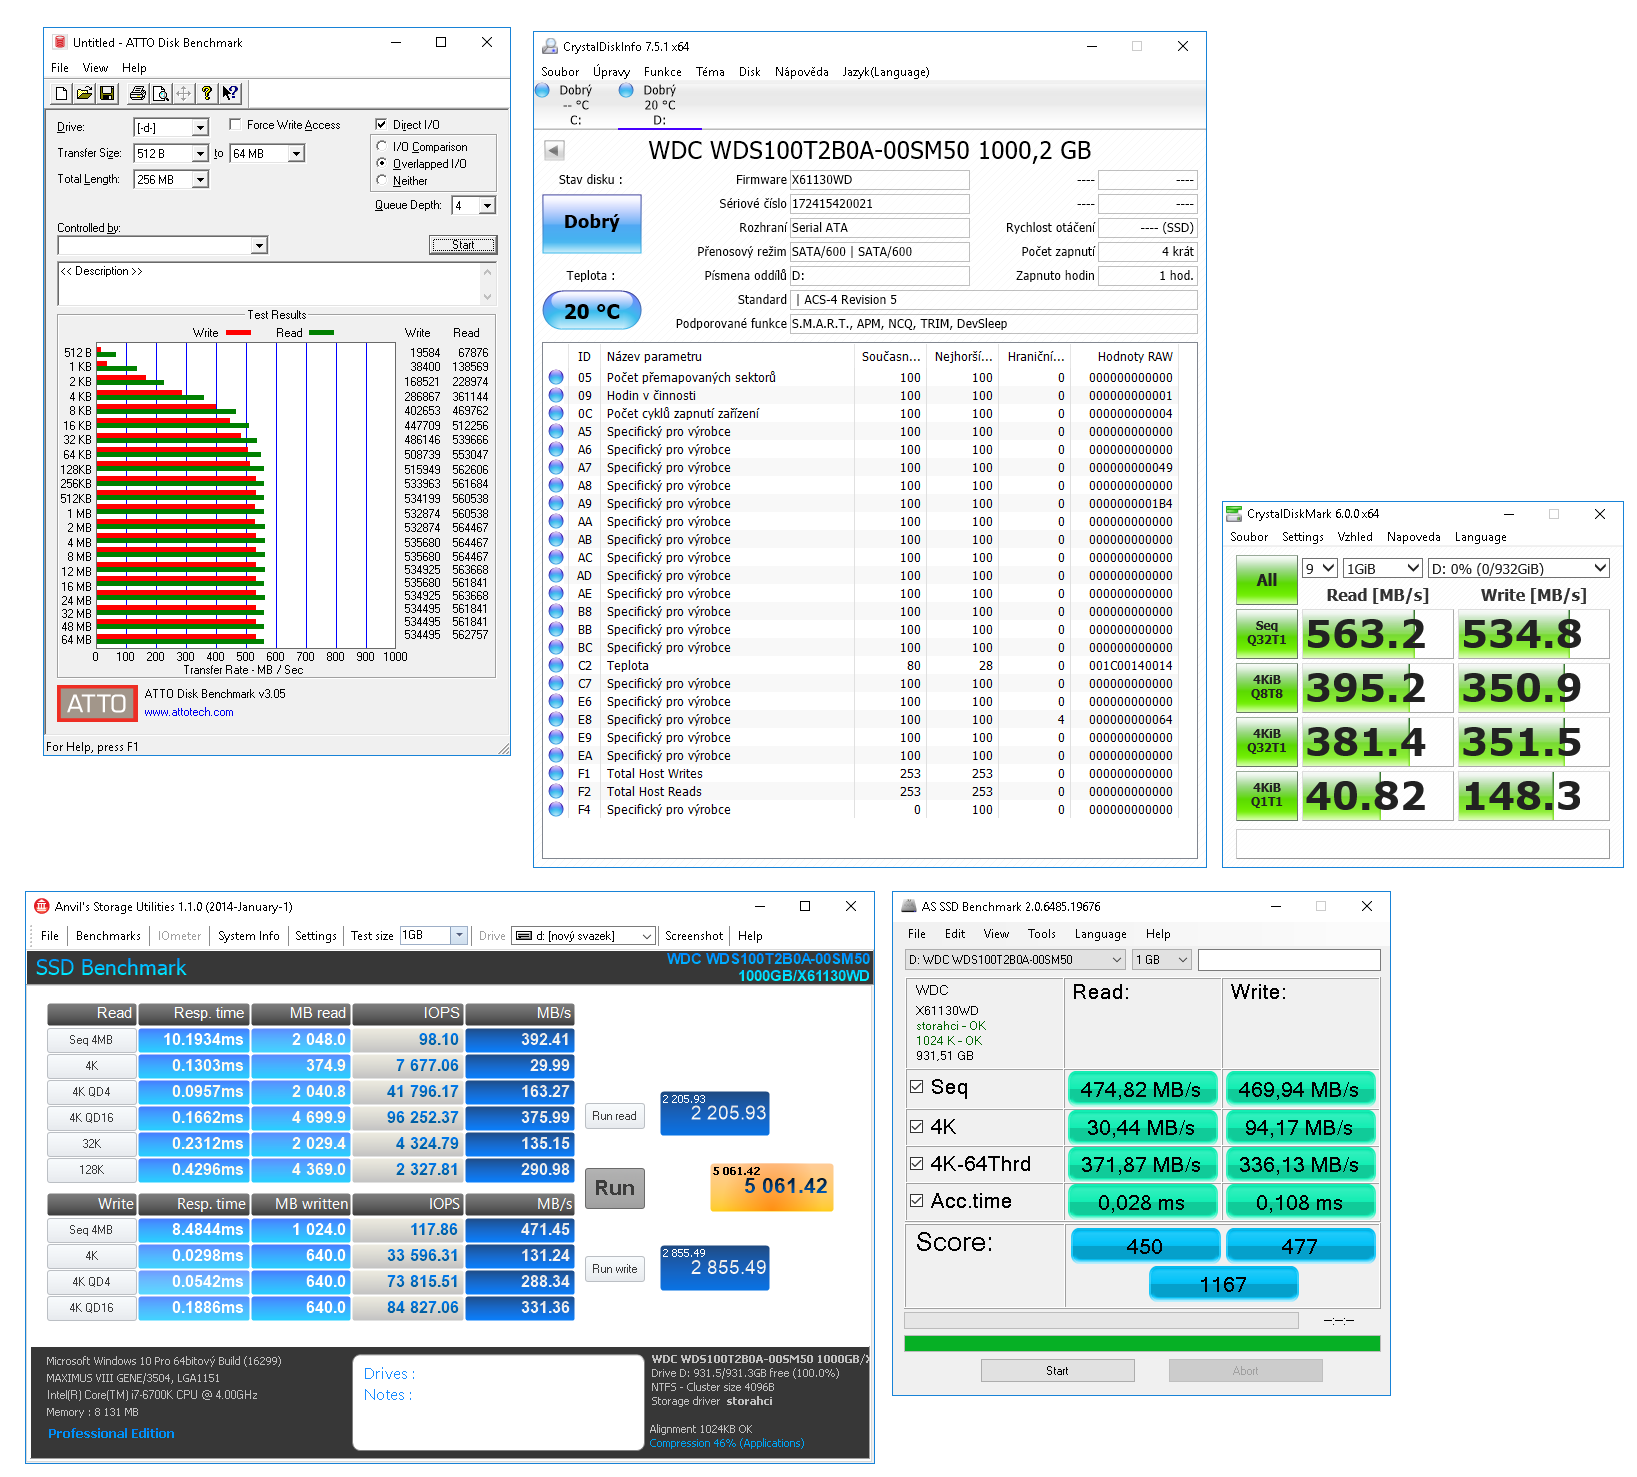Image resolution: width=1637 pixels, height=1477 pixels.
Task: Select disk D: status circle in CrystalDiskInfo
Action: click(626, 90)
